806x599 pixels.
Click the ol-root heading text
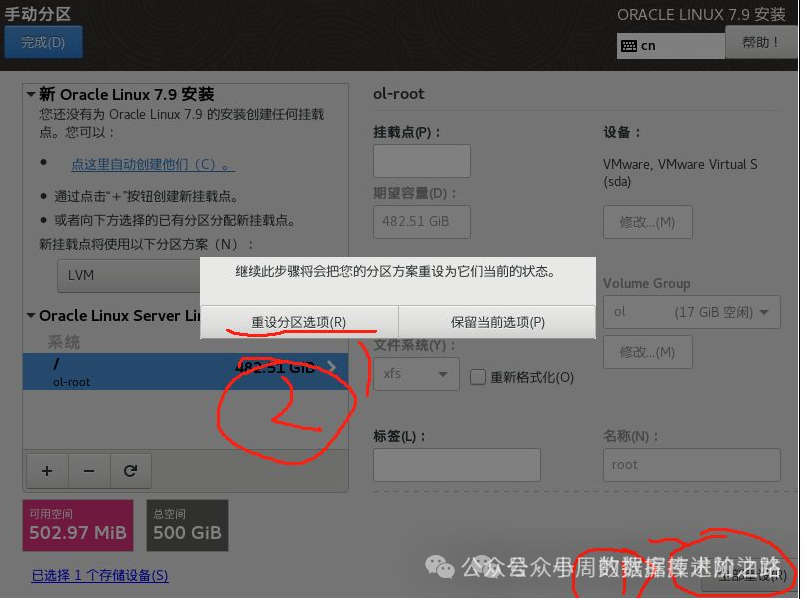pos(399,94)
